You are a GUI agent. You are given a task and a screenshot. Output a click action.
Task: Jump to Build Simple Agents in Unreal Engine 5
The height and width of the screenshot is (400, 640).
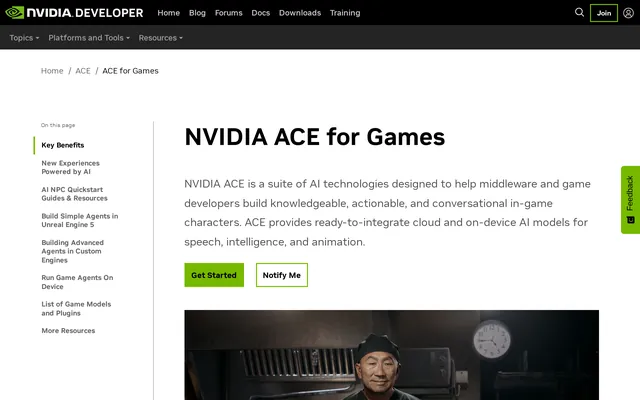80,220
